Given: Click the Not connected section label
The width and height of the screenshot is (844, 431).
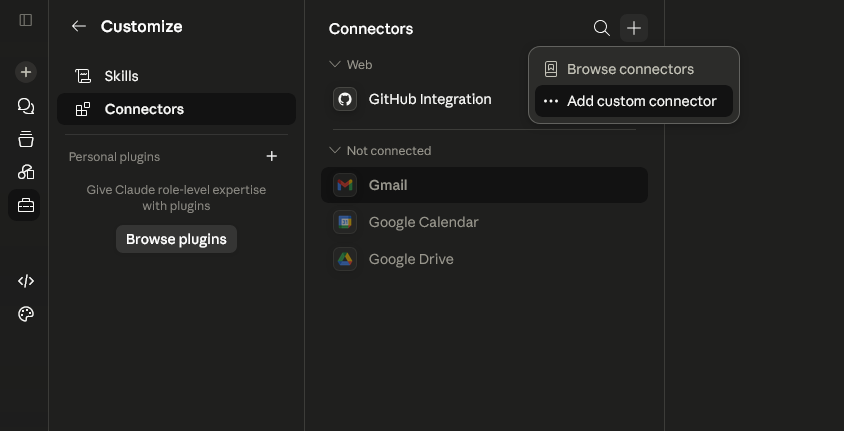Looking at the screenshot, I should click(x=389, y=151).
